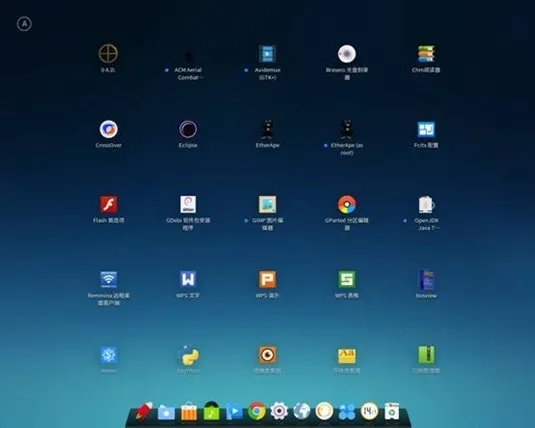Screen dimensions: 535x428
Task: Launch EtherApe (as root)
Action: (347, 129)
